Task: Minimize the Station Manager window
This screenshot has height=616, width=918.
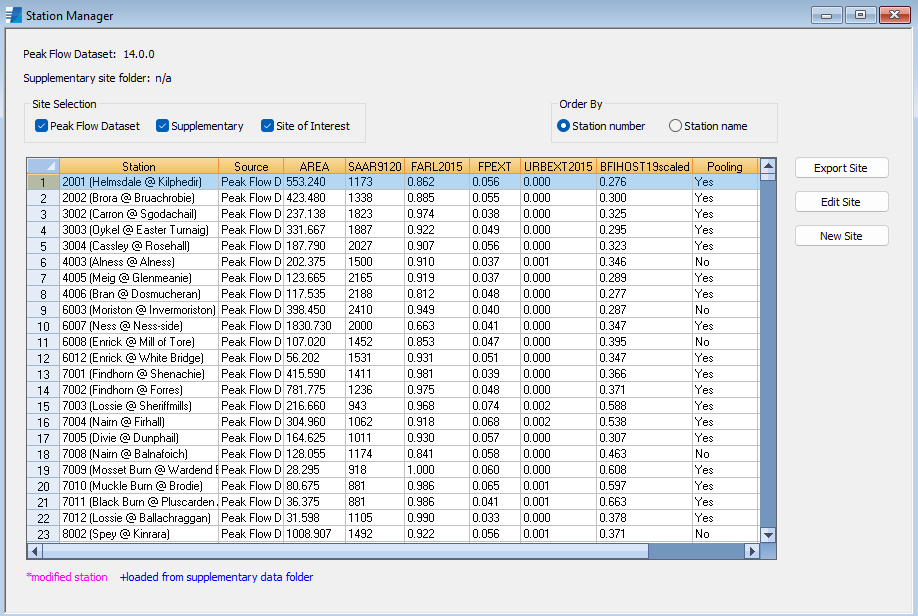Action: [827, 15]
